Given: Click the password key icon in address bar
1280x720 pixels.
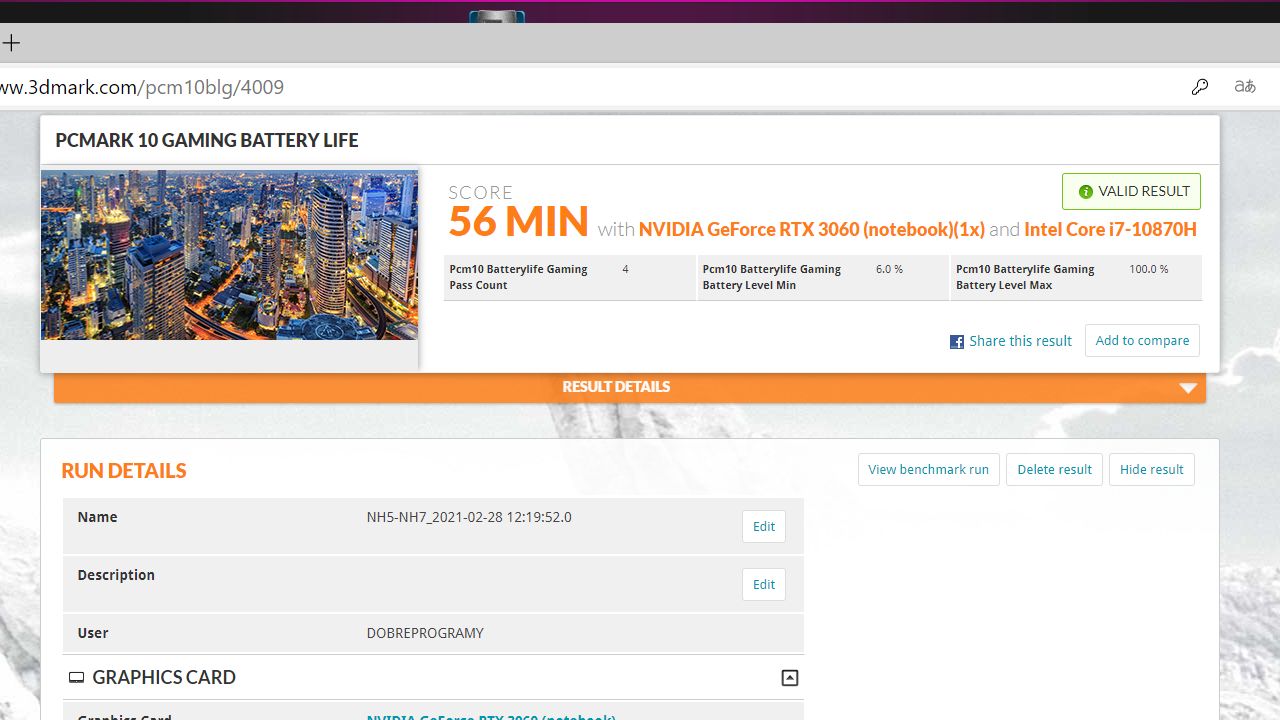Looking at the screenshot, I should pyautogui.click(x=1200, y=87).
